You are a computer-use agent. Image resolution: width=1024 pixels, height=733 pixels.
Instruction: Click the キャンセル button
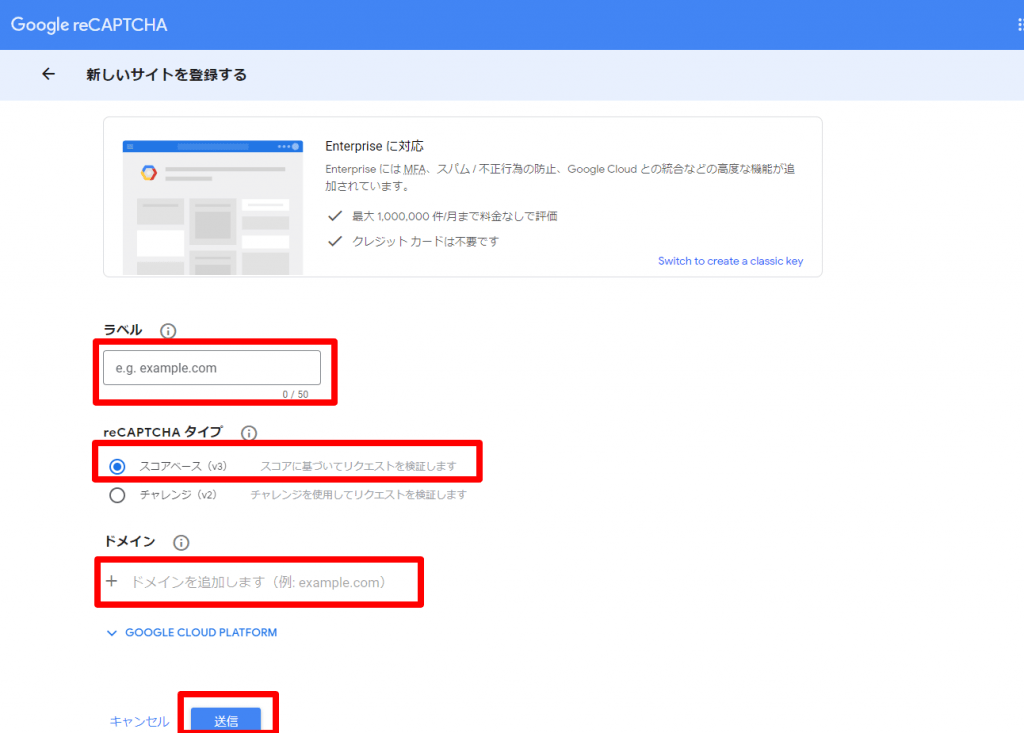click(139, 721)
